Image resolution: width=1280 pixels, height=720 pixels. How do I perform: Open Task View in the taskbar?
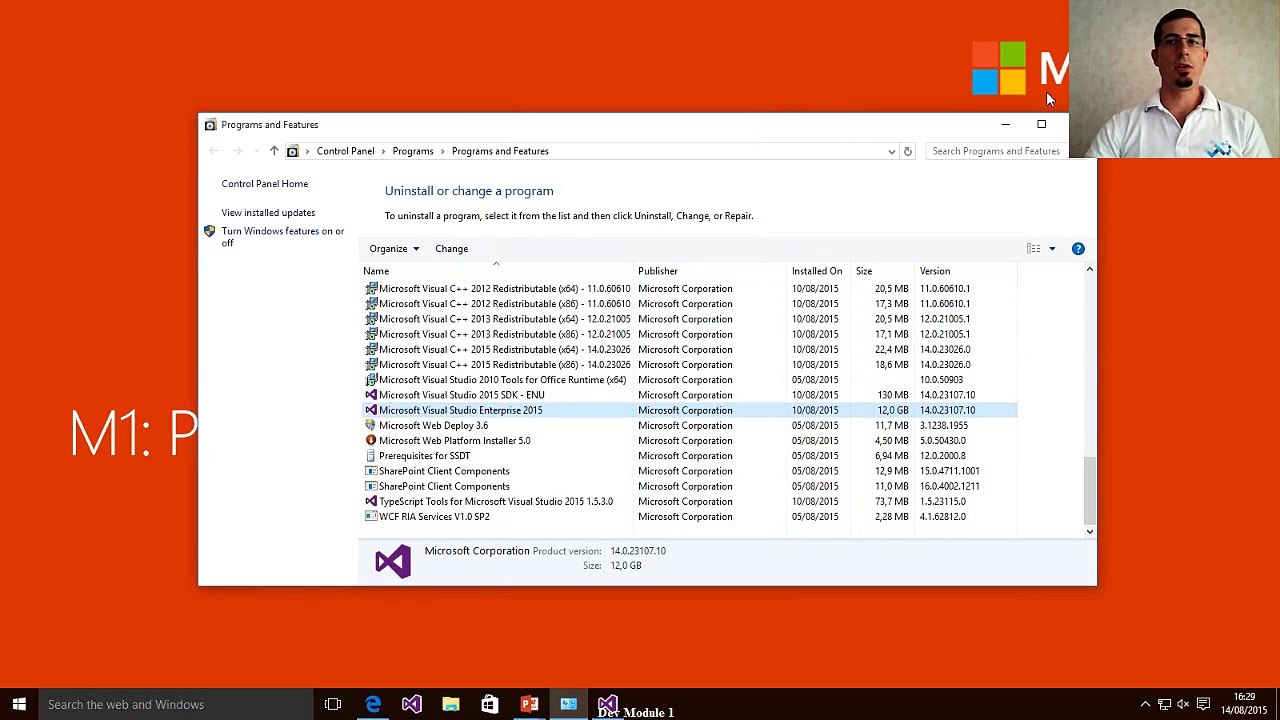coord(333,704)
